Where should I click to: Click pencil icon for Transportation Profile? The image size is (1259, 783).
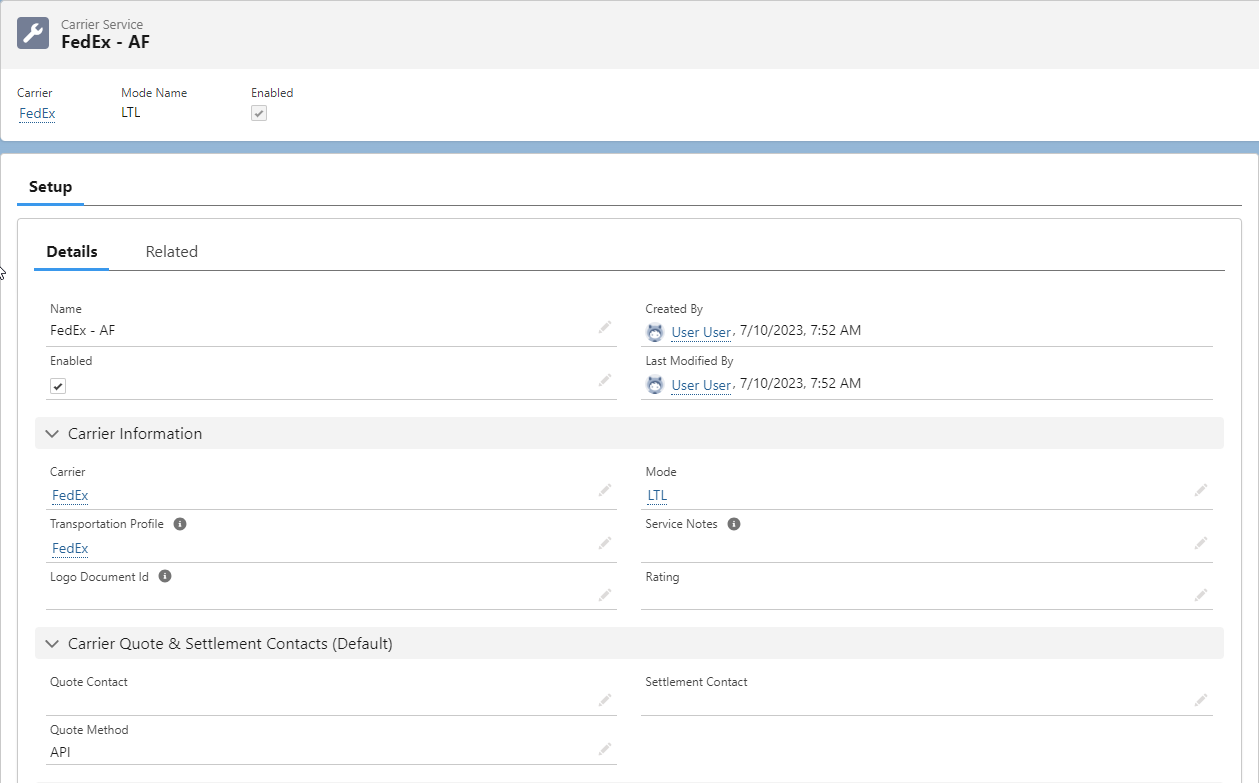[605, 543]
